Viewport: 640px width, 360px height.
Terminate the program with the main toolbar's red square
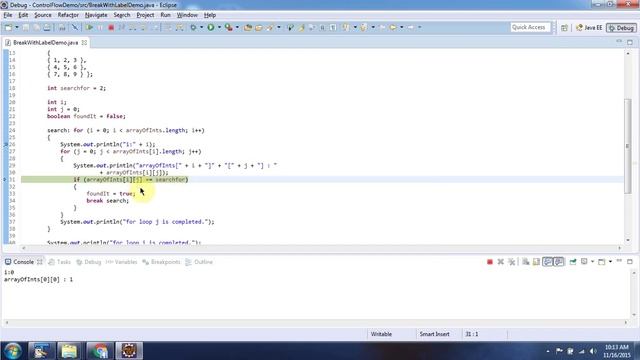tap(111, 27)
